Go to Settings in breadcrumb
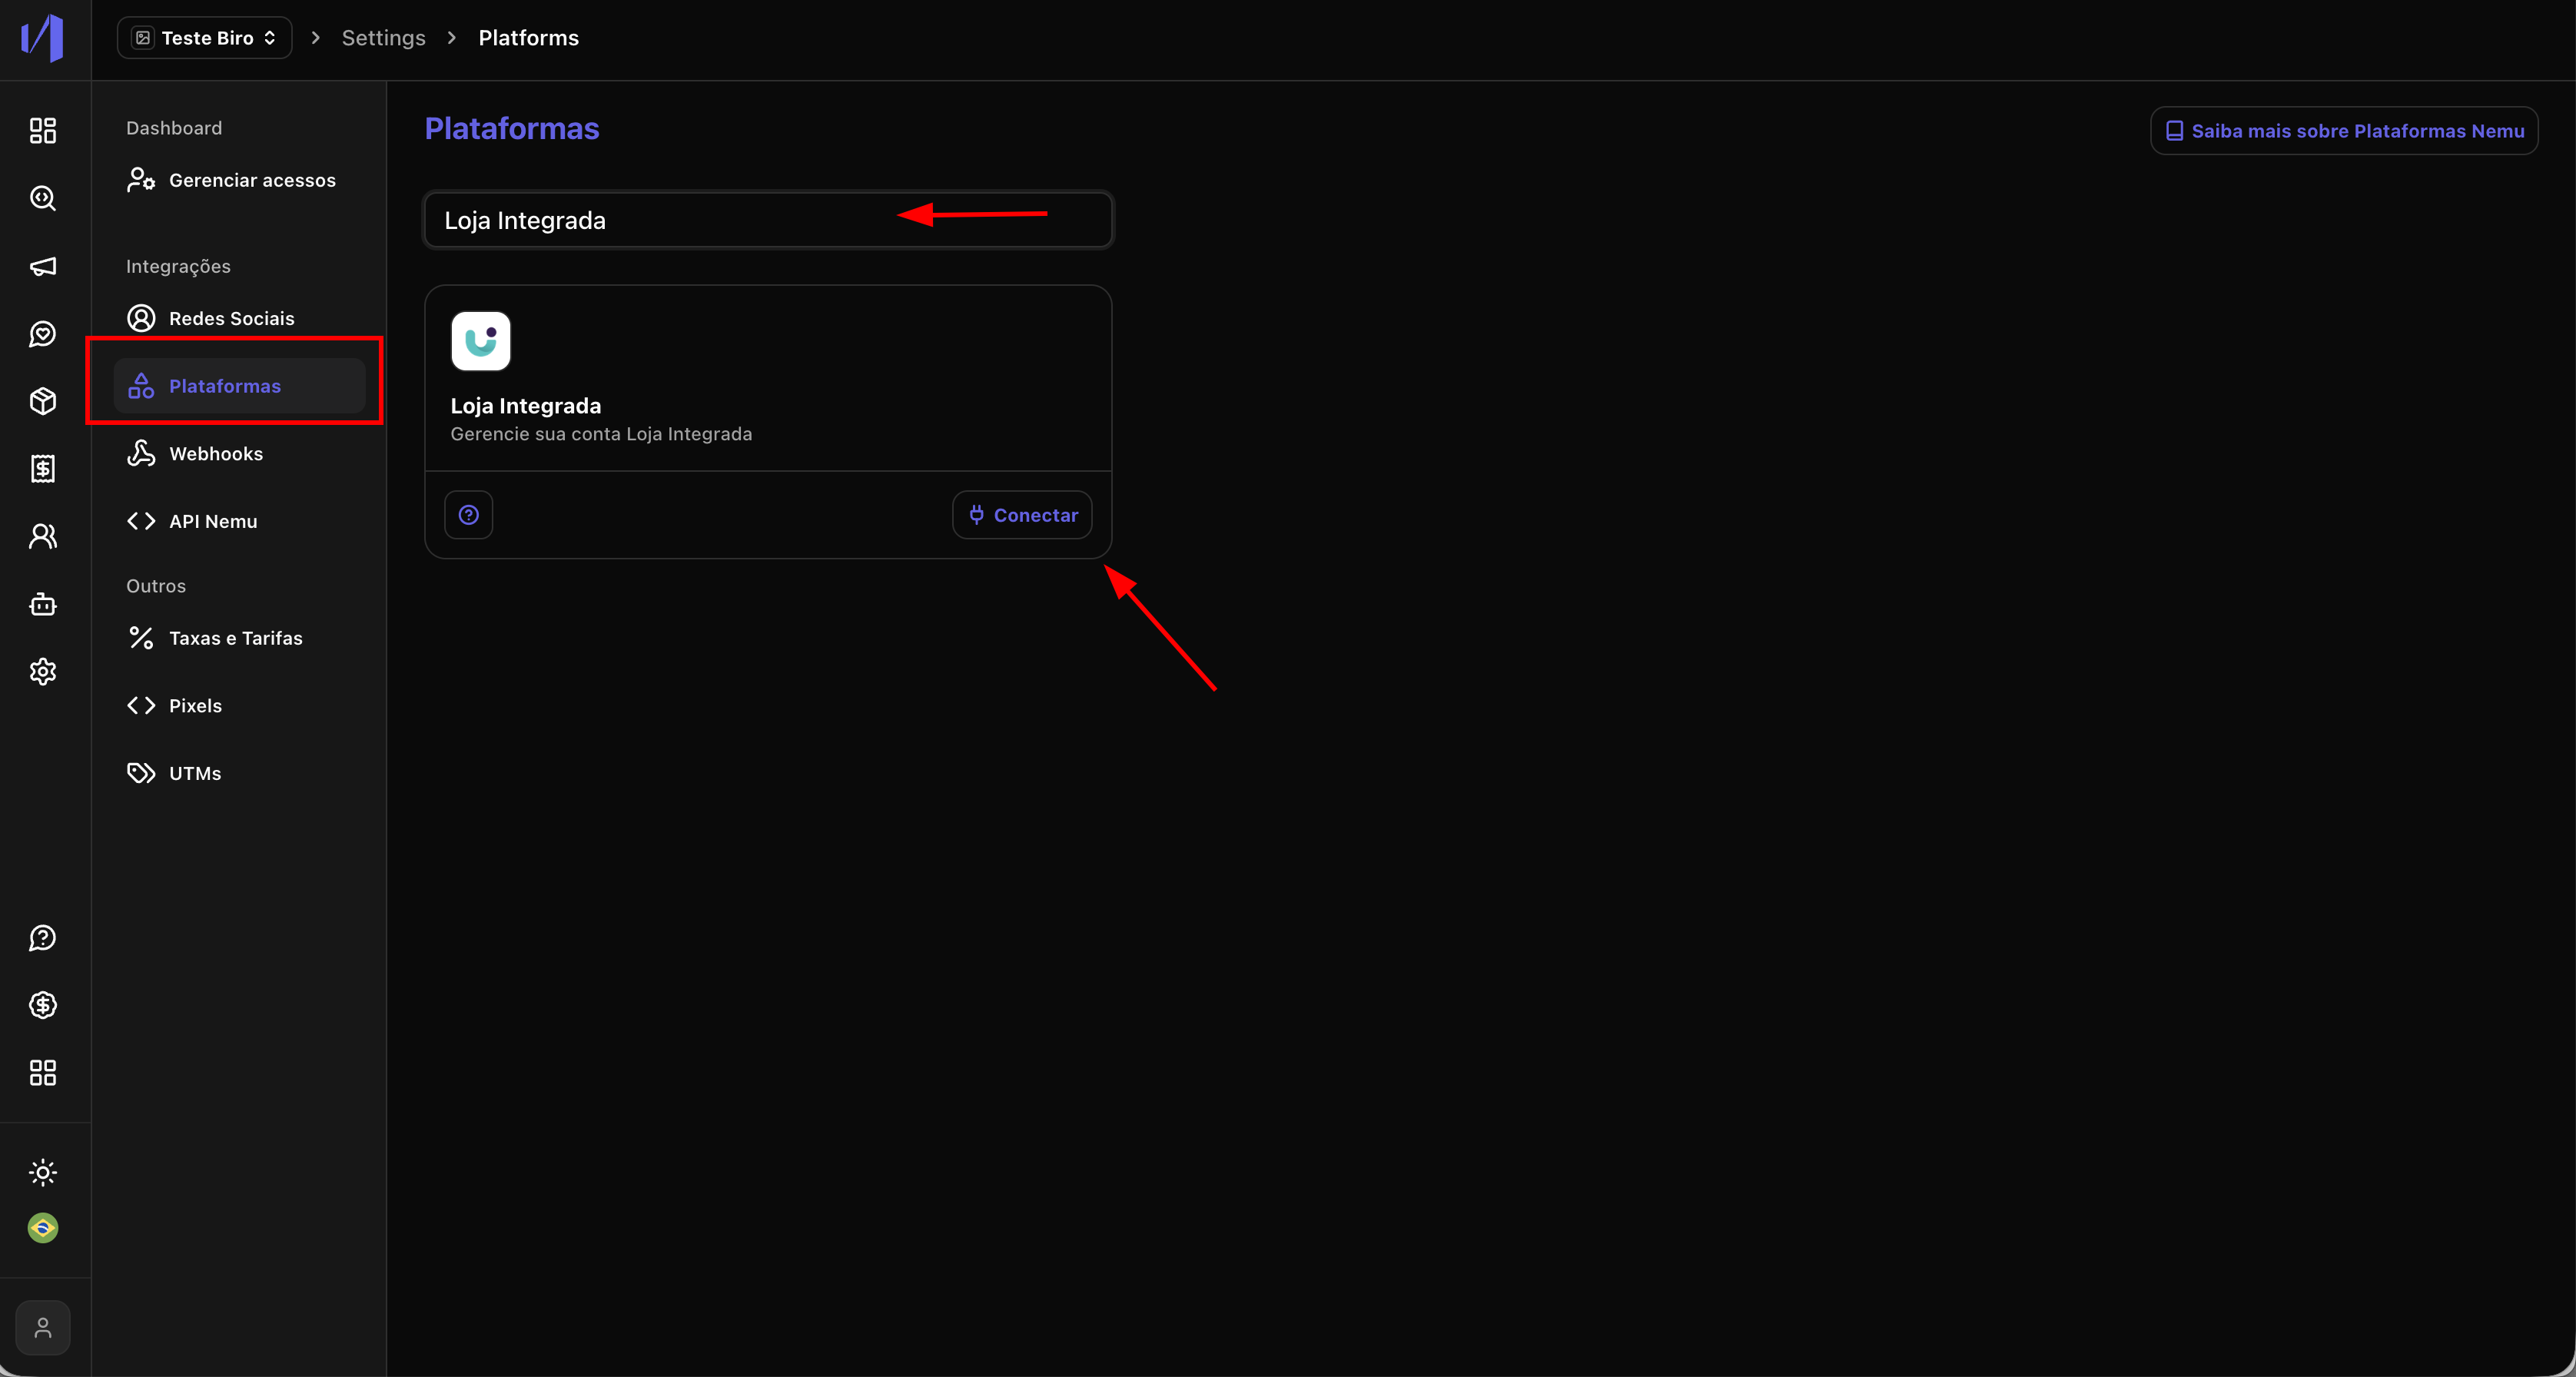The image size is (2576, 1377). [383, 38]
